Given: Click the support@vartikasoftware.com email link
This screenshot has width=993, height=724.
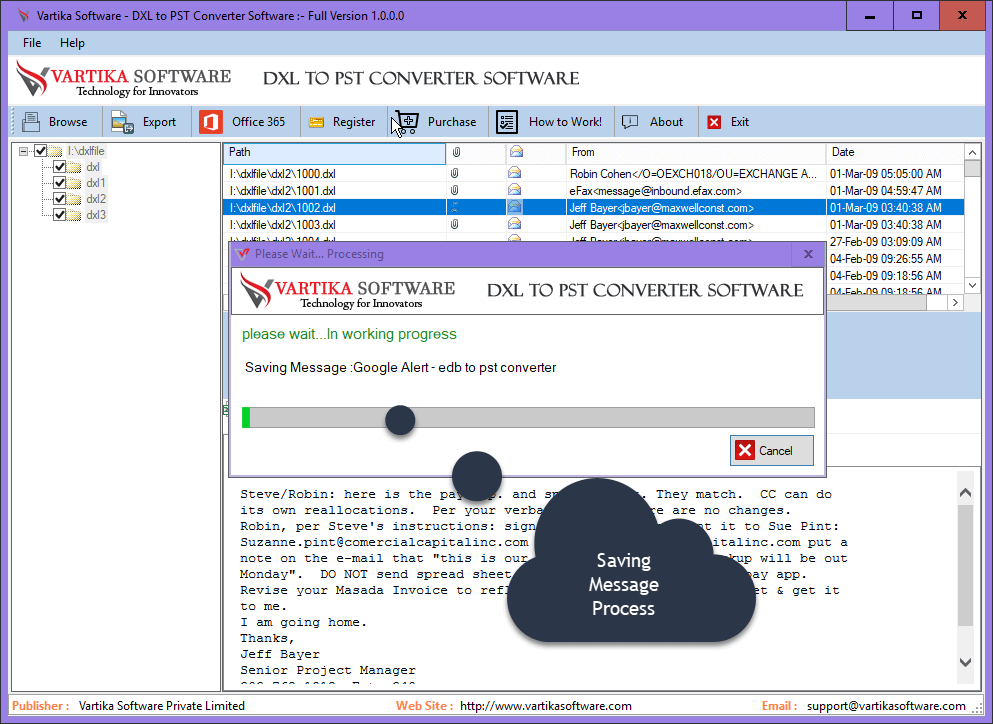Looking at the screenshot, I should click(x=886, y=706).
